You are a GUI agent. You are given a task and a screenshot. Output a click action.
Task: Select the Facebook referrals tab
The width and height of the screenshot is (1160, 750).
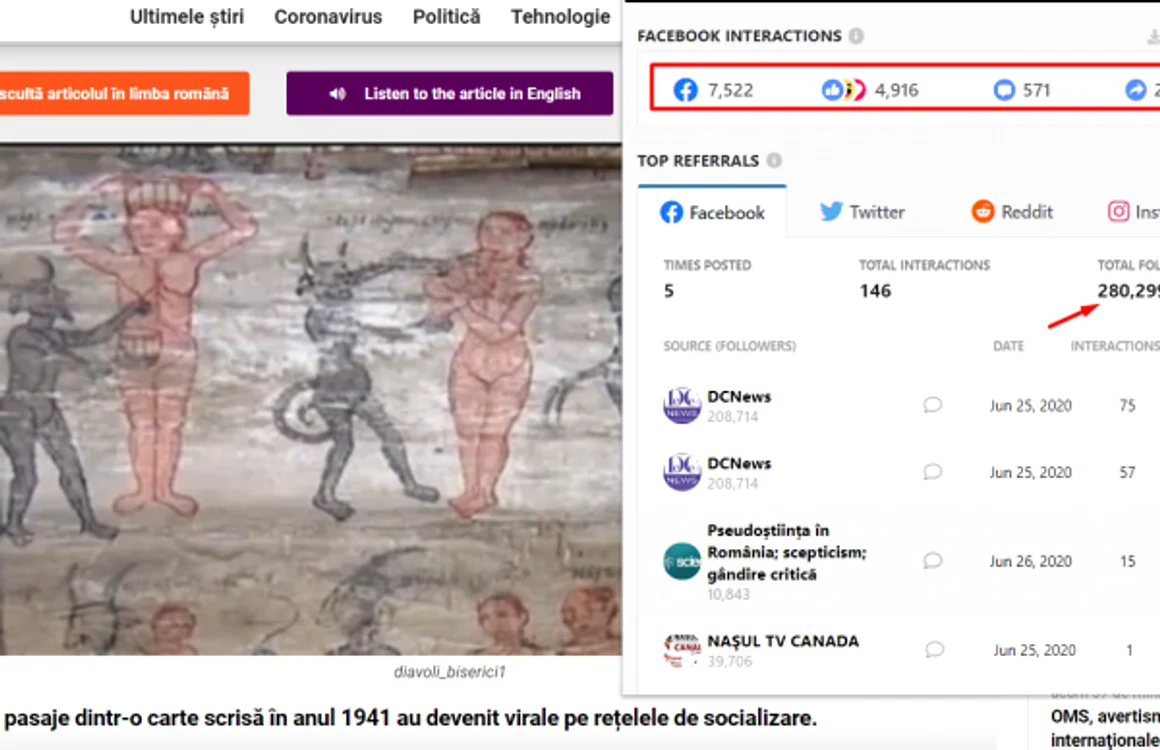pos(712,212)
